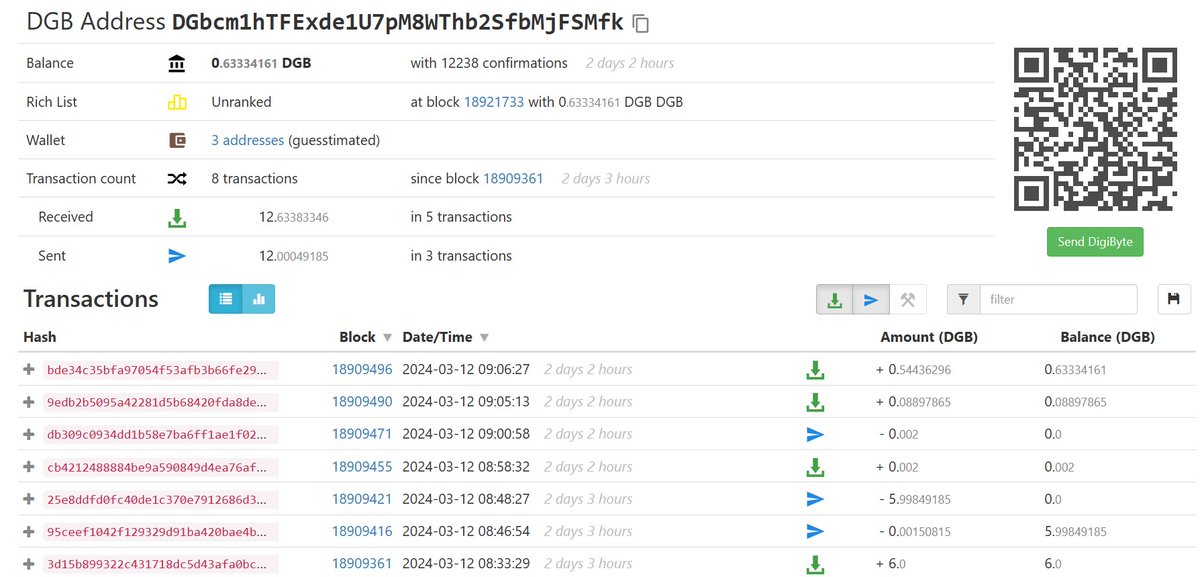1200x577 pixels.
Task: Open block 18909416 in transactions table
Action: pyautogui.click(x=362, y=531)
